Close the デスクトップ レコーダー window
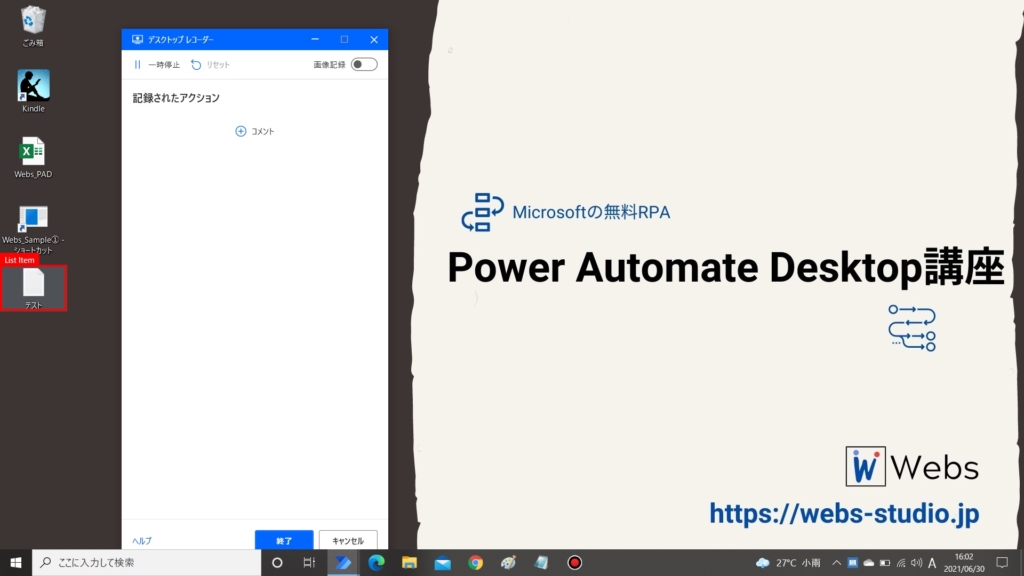1024x576 pixels. pos(374,39)
